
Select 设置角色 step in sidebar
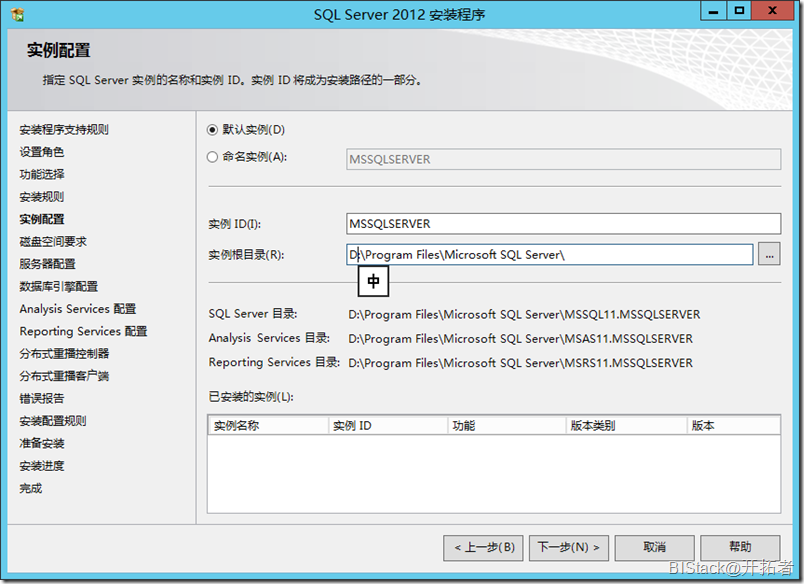[42, 152]
